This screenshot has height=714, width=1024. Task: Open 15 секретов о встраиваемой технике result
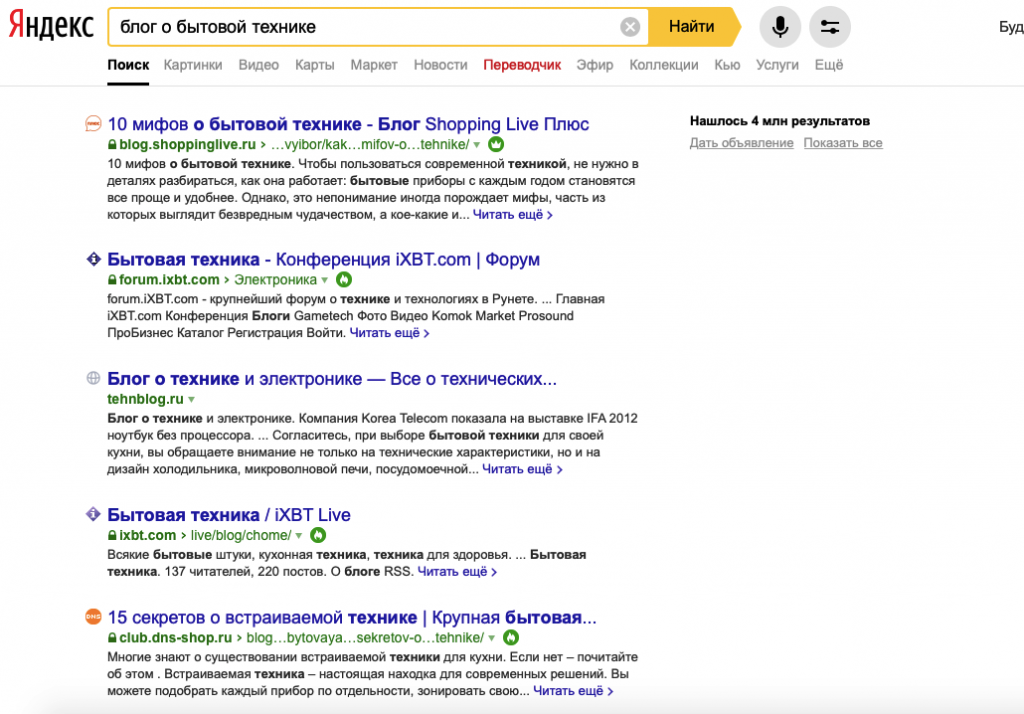pyautogui.click(x=352, y=617)
